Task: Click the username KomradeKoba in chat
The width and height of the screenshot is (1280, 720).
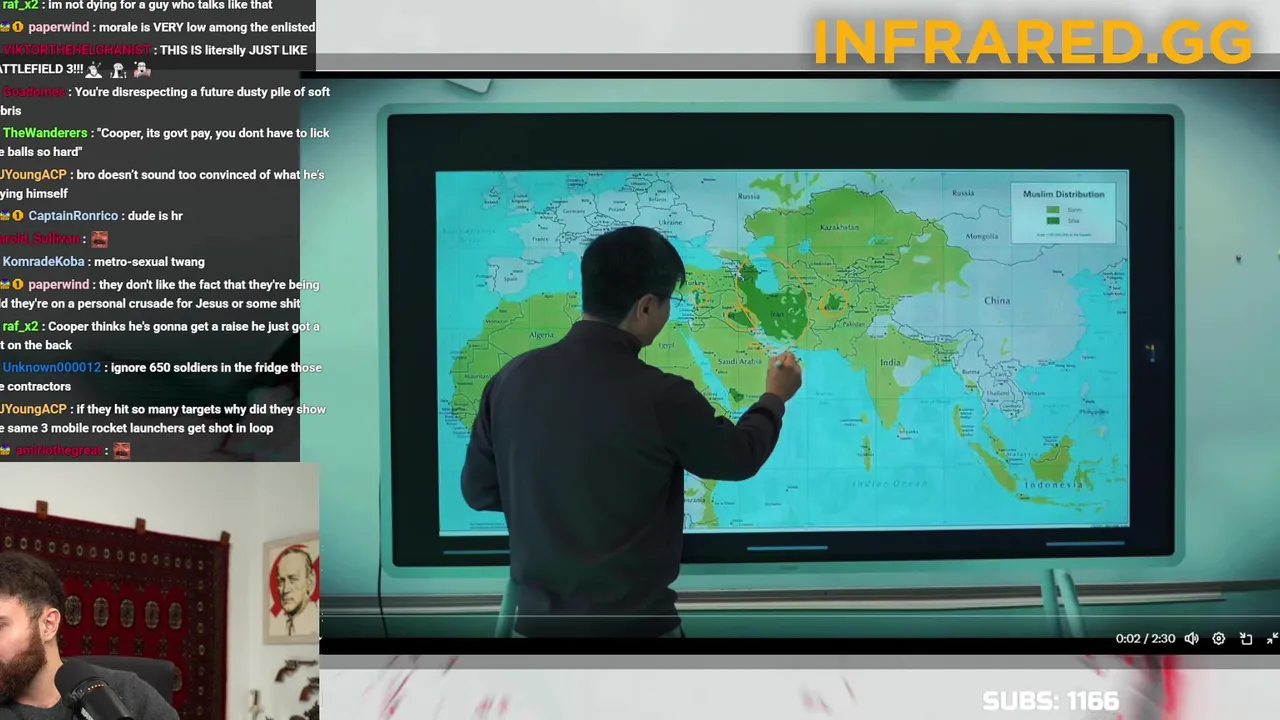Action: click(x=43, y=262)
